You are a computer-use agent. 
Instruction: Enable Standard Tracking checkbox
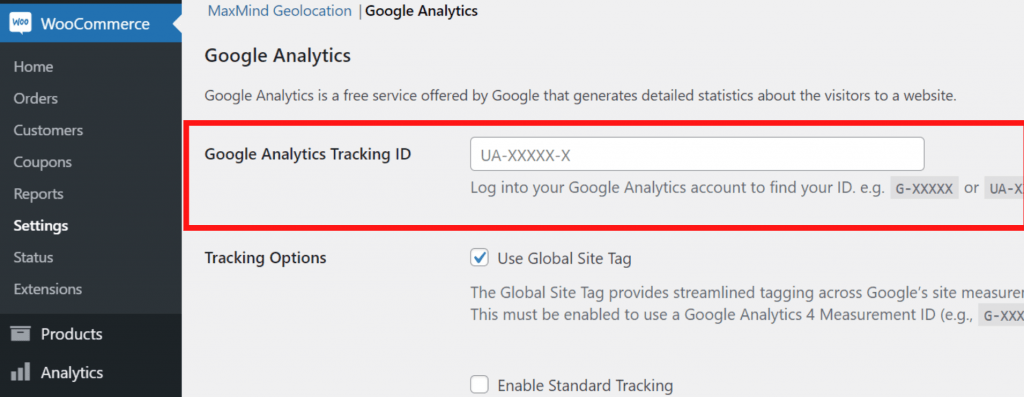pyautogui.click(x=479, y=385)
